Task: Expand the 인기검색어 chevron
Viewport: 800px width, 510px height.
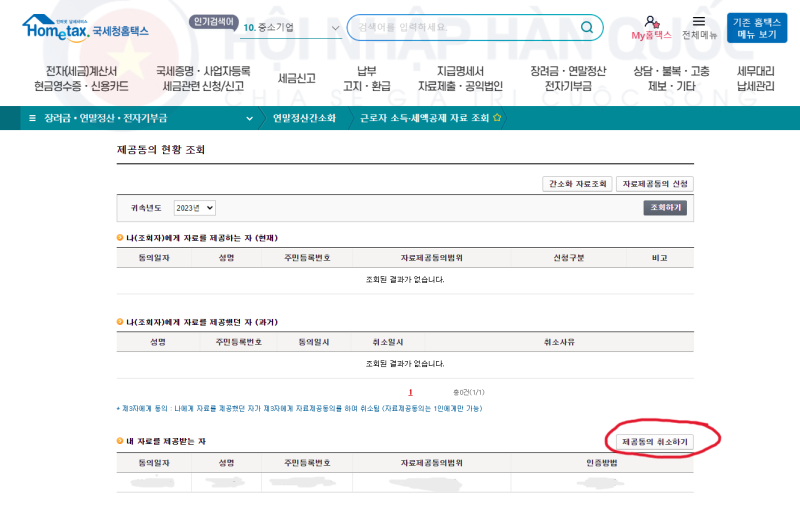Action: coord(336,28)
